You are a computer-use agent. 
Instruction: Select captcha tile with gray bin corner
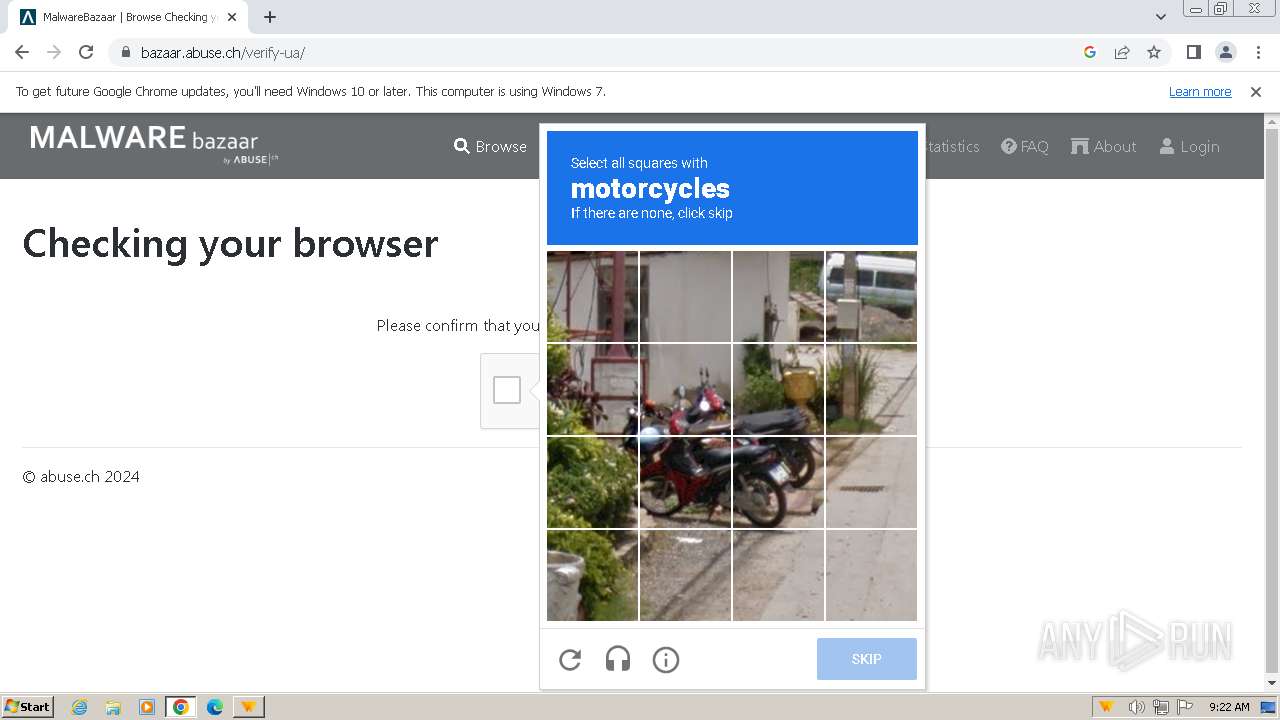pos(592,576)
